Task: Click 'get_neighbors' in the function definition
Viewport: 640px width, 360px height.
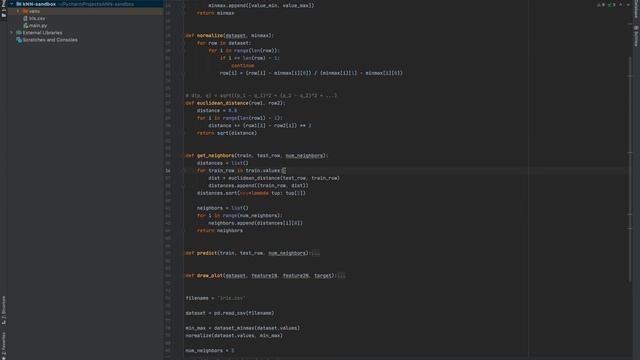Action: click(216, 156)
